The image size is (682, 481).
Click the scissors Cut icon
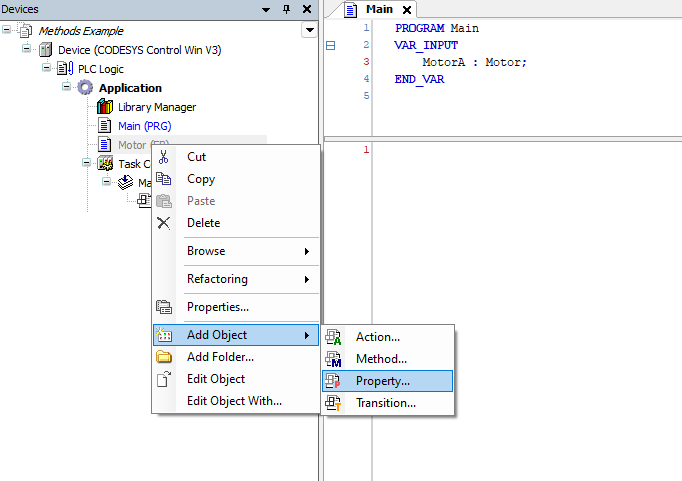(x=164, y=157)
